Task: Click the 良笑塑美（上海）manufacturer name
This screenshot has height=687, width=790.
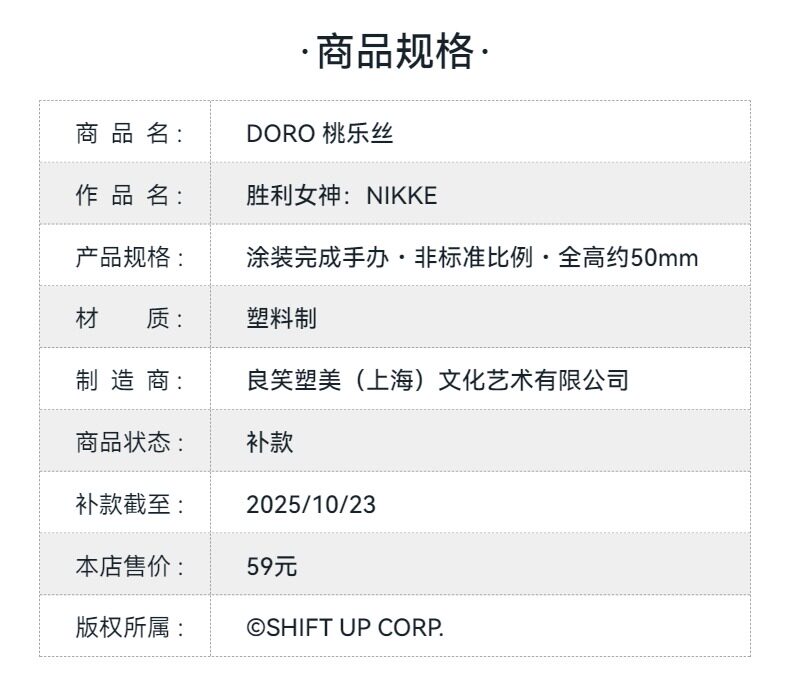Action: pyautogui.click(x=340, y=380)
